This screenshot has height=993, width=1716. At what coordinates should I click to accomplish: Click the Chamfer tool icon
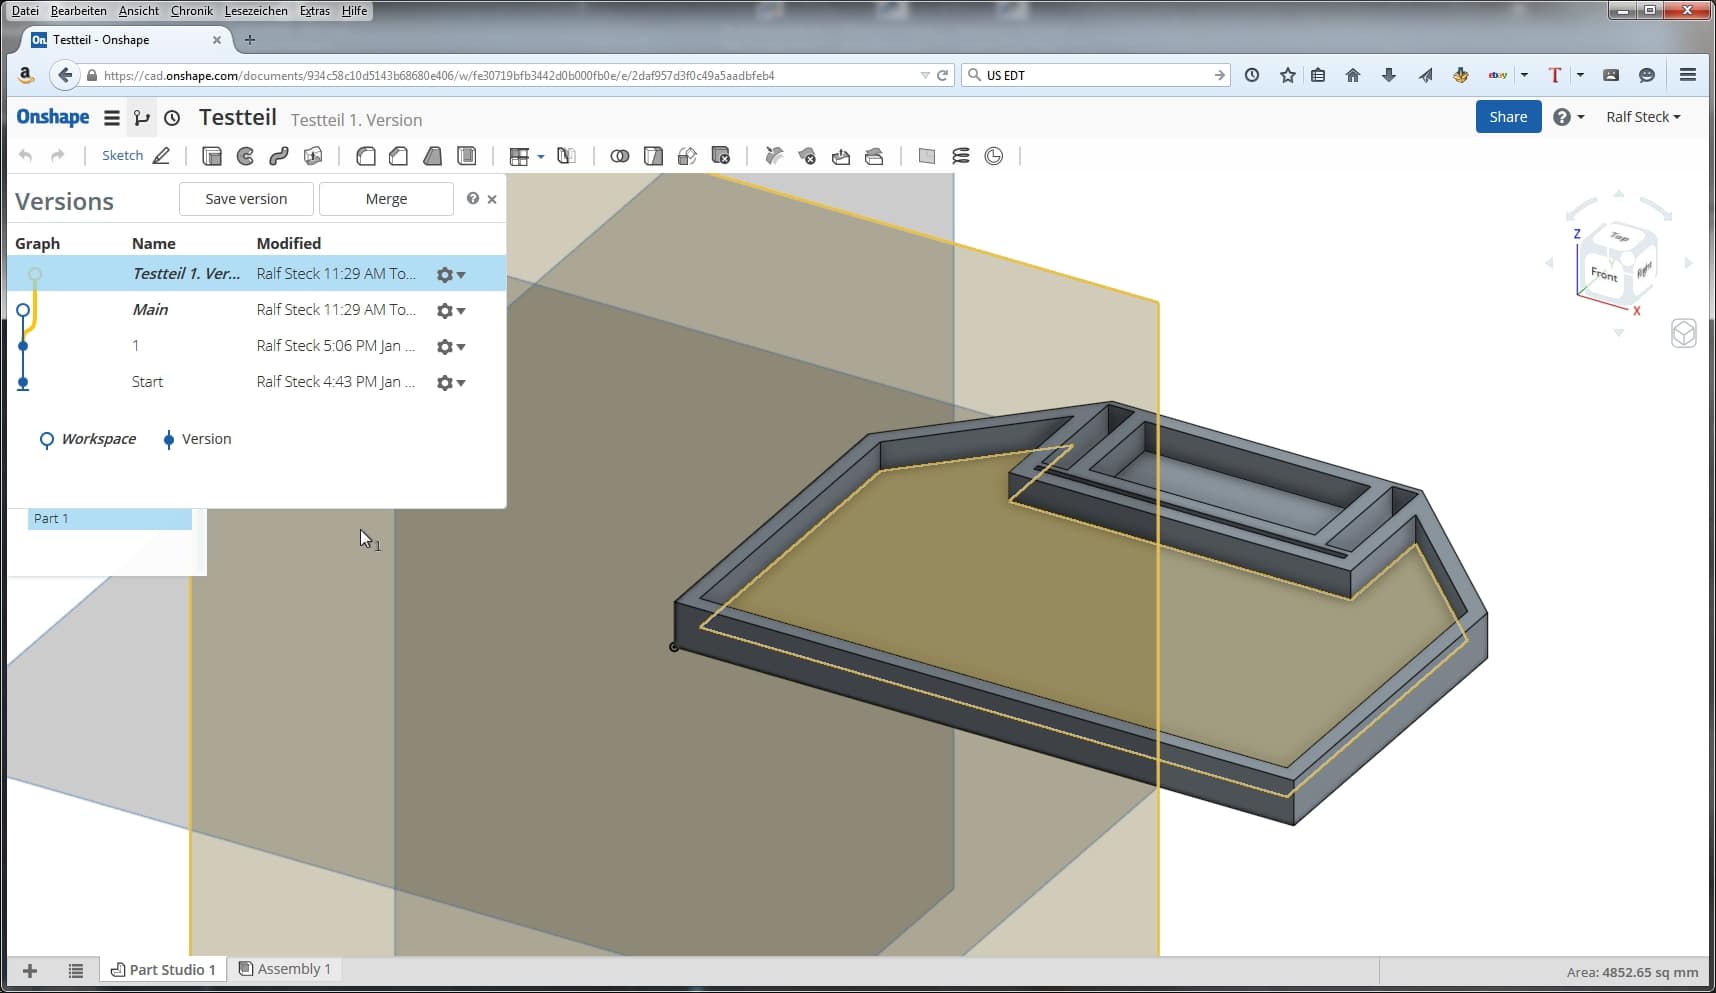[x=399, y=156]
